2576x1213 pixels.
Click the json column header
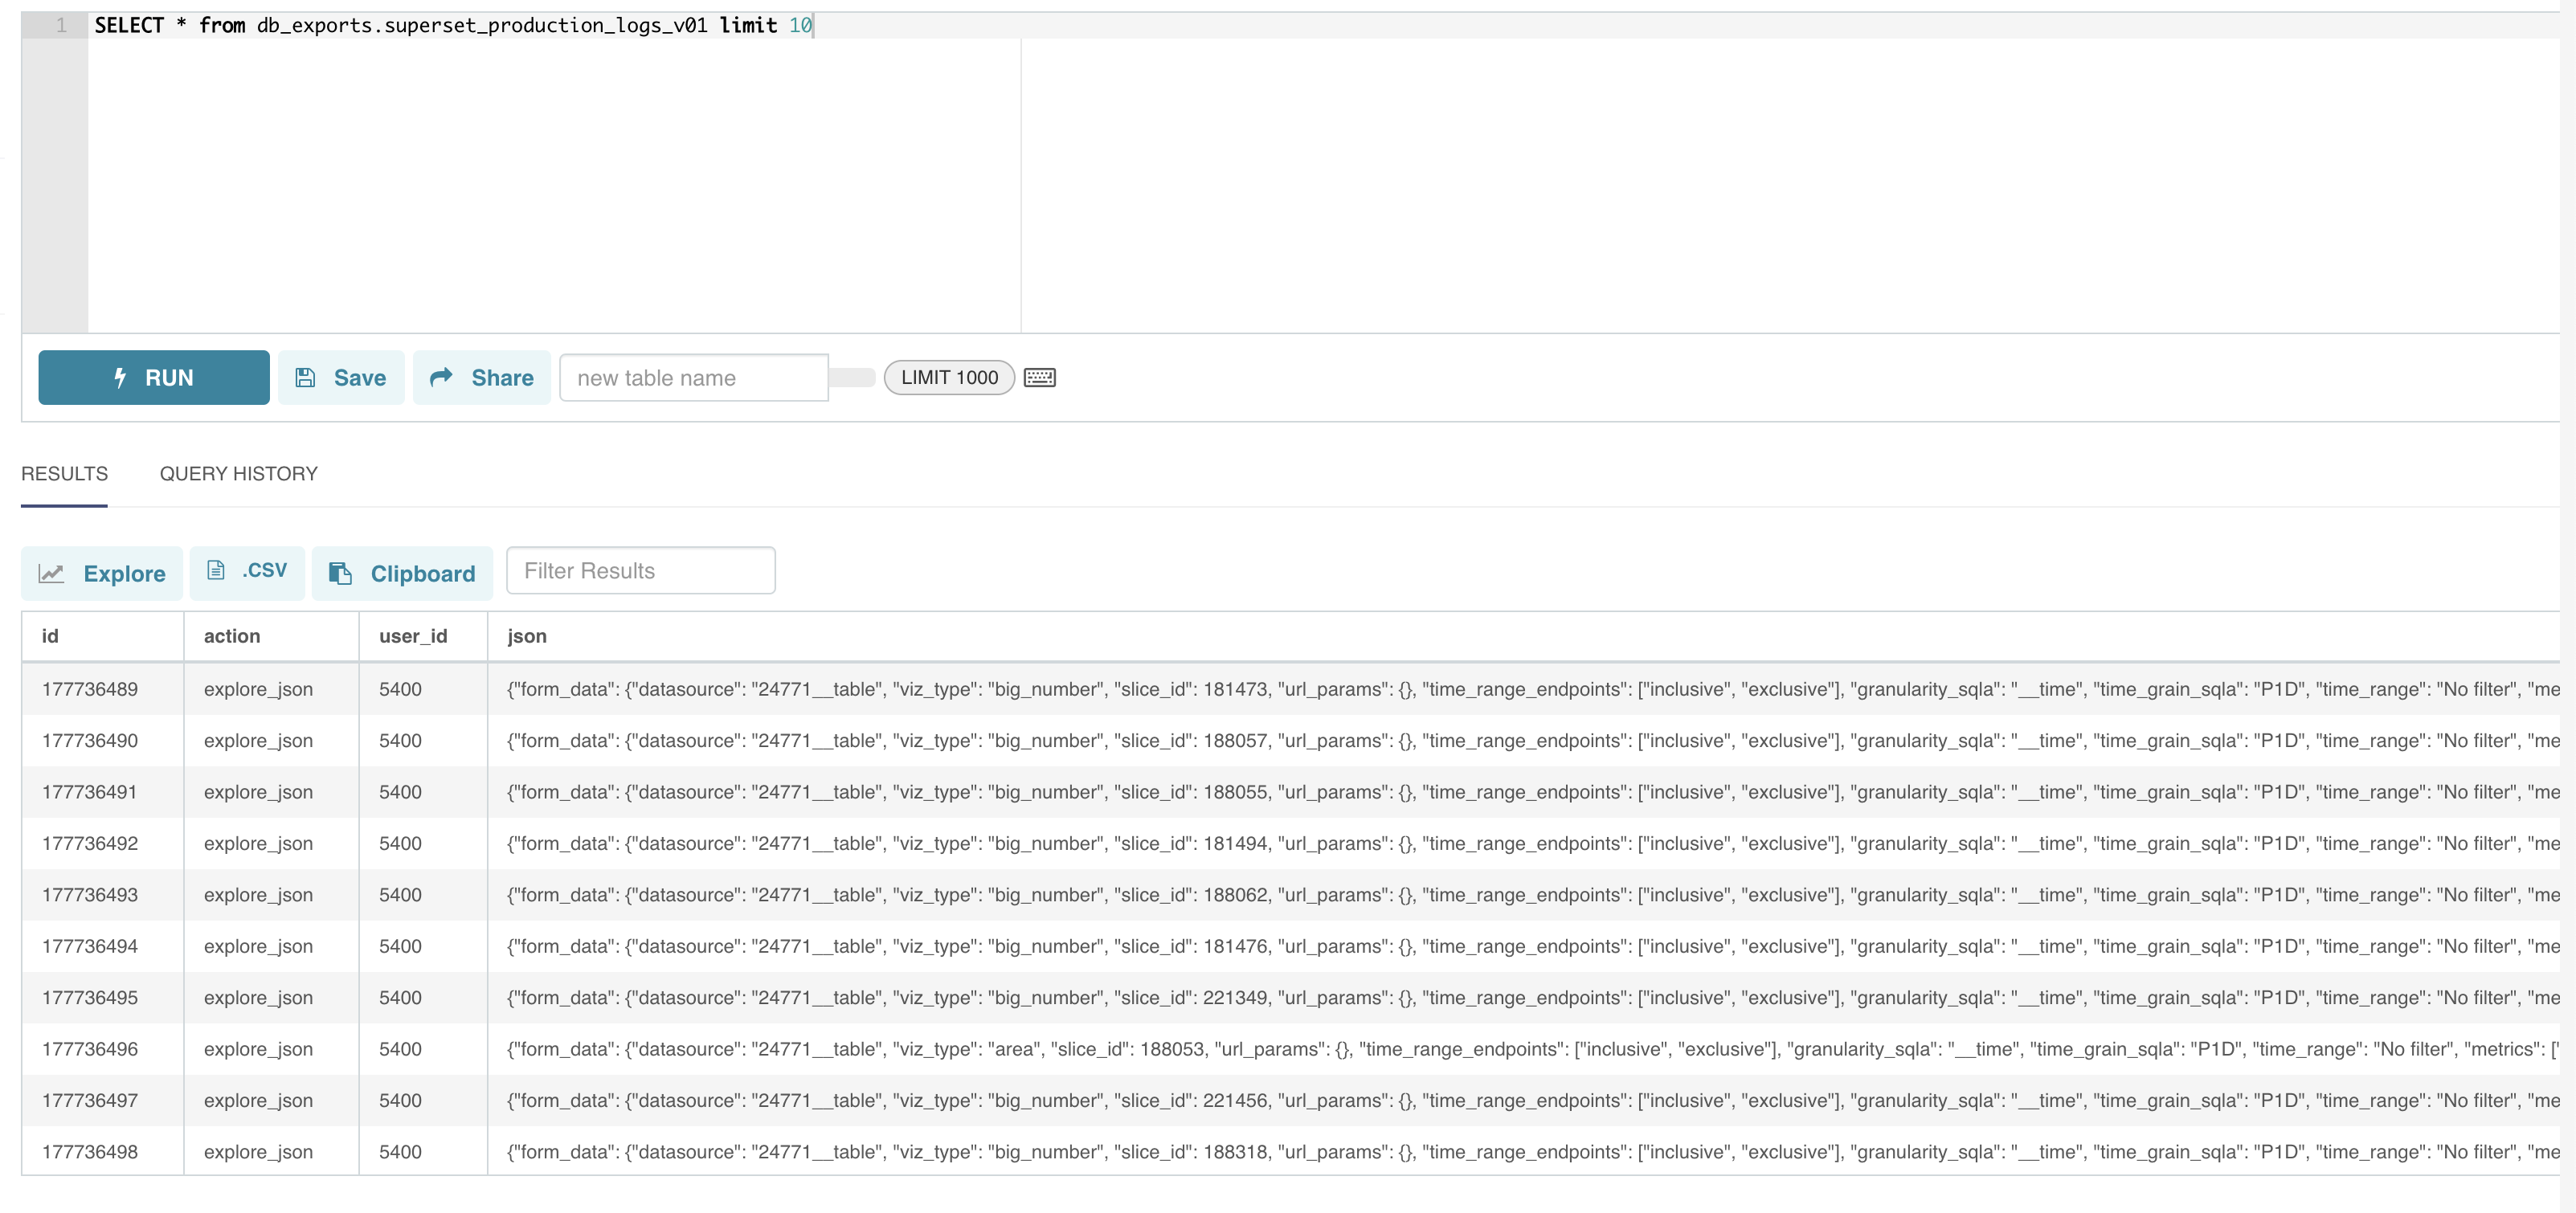click(527, 636)
